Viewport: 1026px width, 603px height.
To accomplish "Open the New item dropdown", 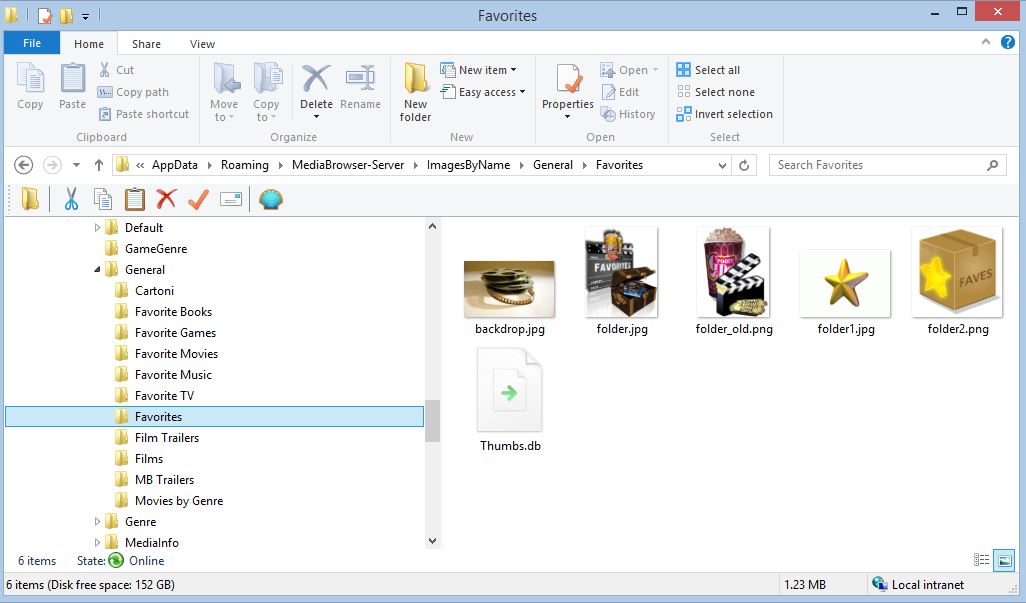I will coord(481,69).
